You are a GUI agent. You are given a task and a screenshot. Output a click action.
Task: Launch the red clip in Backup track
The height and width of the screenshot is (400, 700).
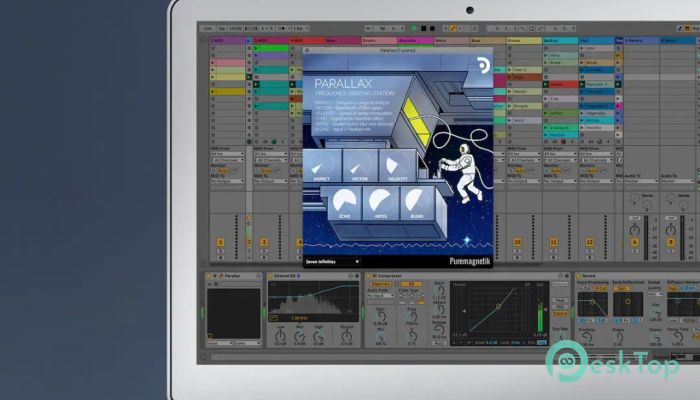coord(561,84)
